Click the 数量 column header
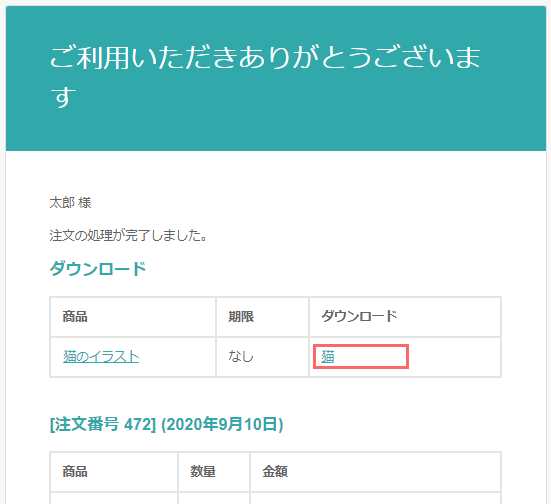Image resolution: width=551 pixels, height=504 pixels. coord(203,471)
